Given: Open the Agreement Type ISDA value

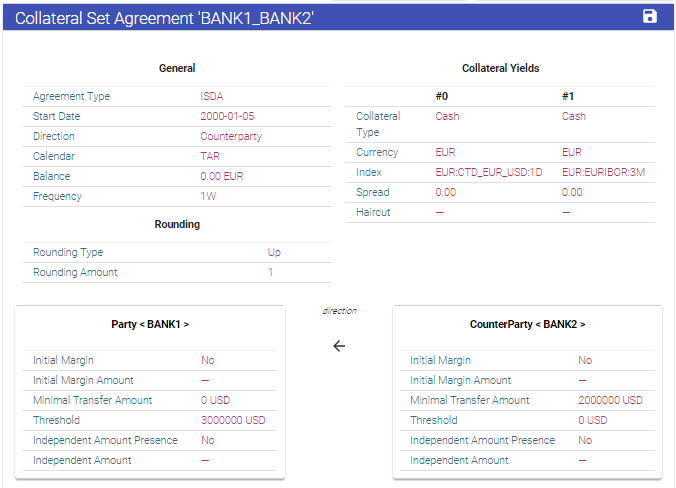Looking at the screenshot, I should coord(212,97).
